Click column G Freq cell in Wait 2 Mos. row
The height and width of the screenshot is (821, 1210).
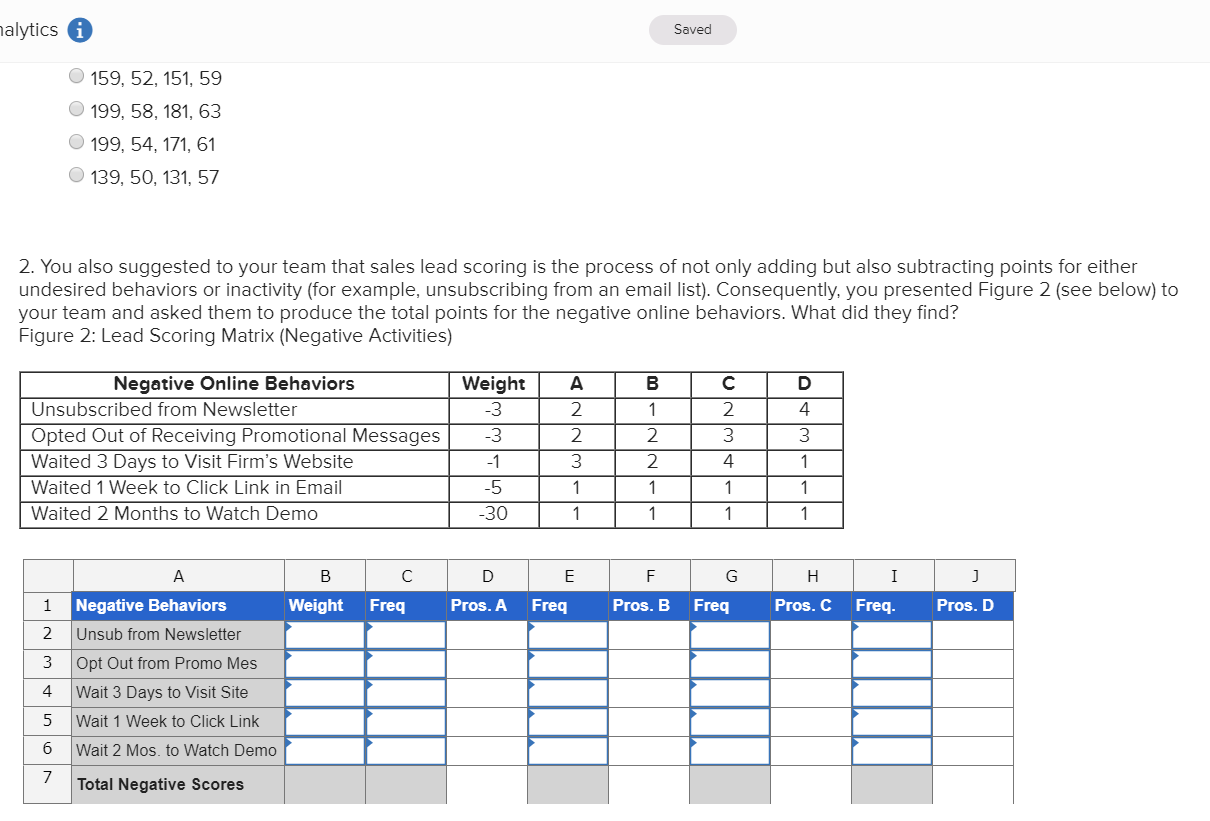[x=730, y=751]
